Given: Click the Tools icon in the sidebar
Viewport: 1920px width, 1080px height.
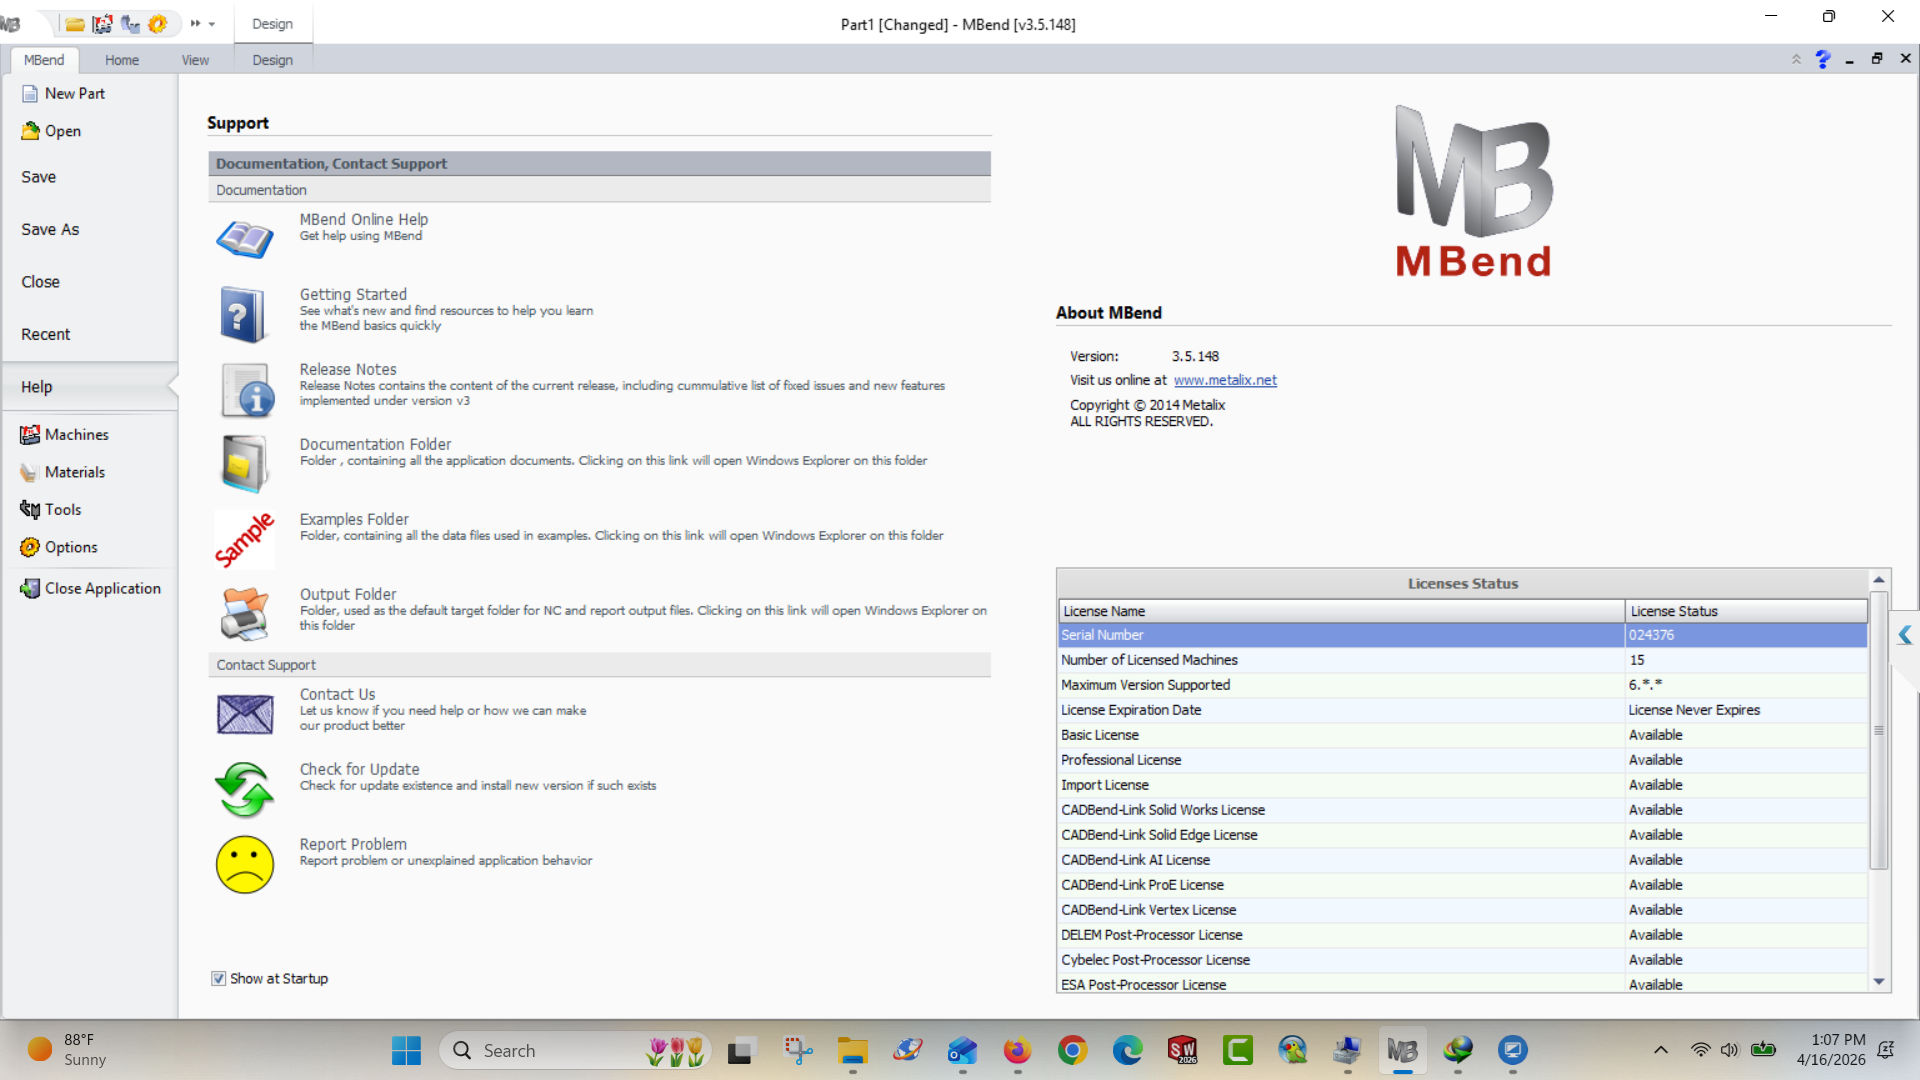Looking at the screenshot, I should pos(30,510).
